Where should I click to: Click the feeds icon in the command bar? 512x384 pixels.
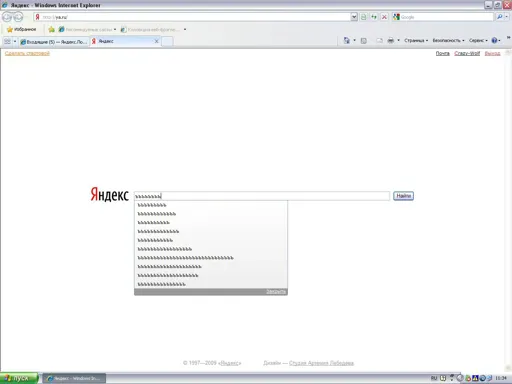(364, 40)
